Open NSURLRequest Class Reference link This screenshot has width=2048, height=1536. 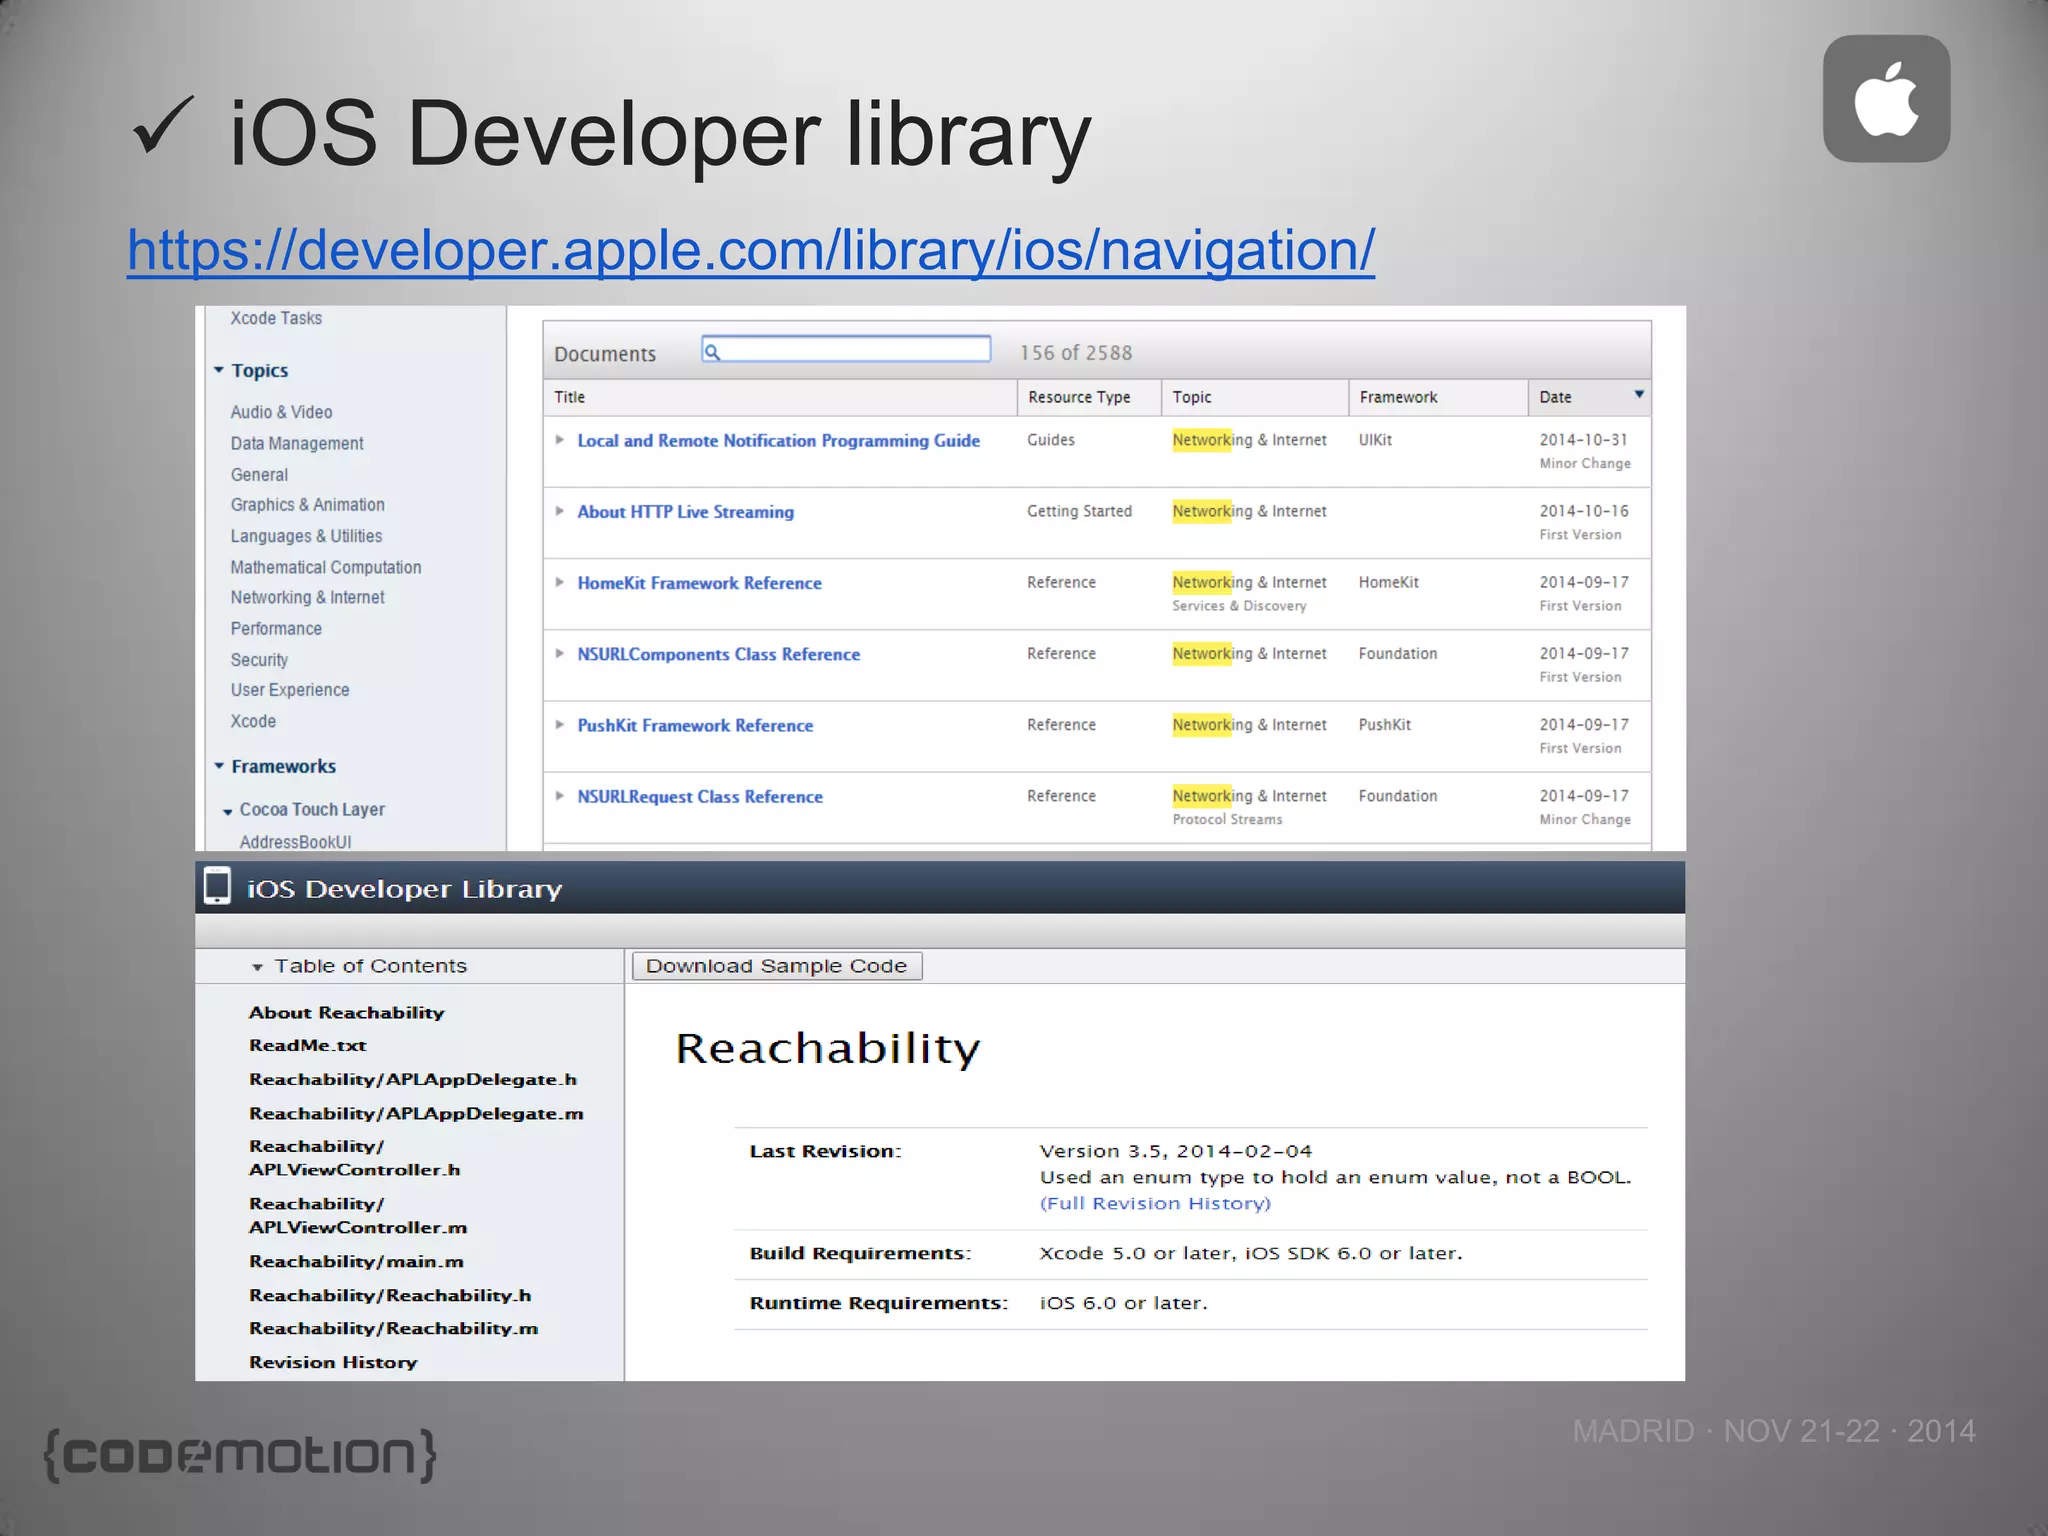tap(700, 797)
